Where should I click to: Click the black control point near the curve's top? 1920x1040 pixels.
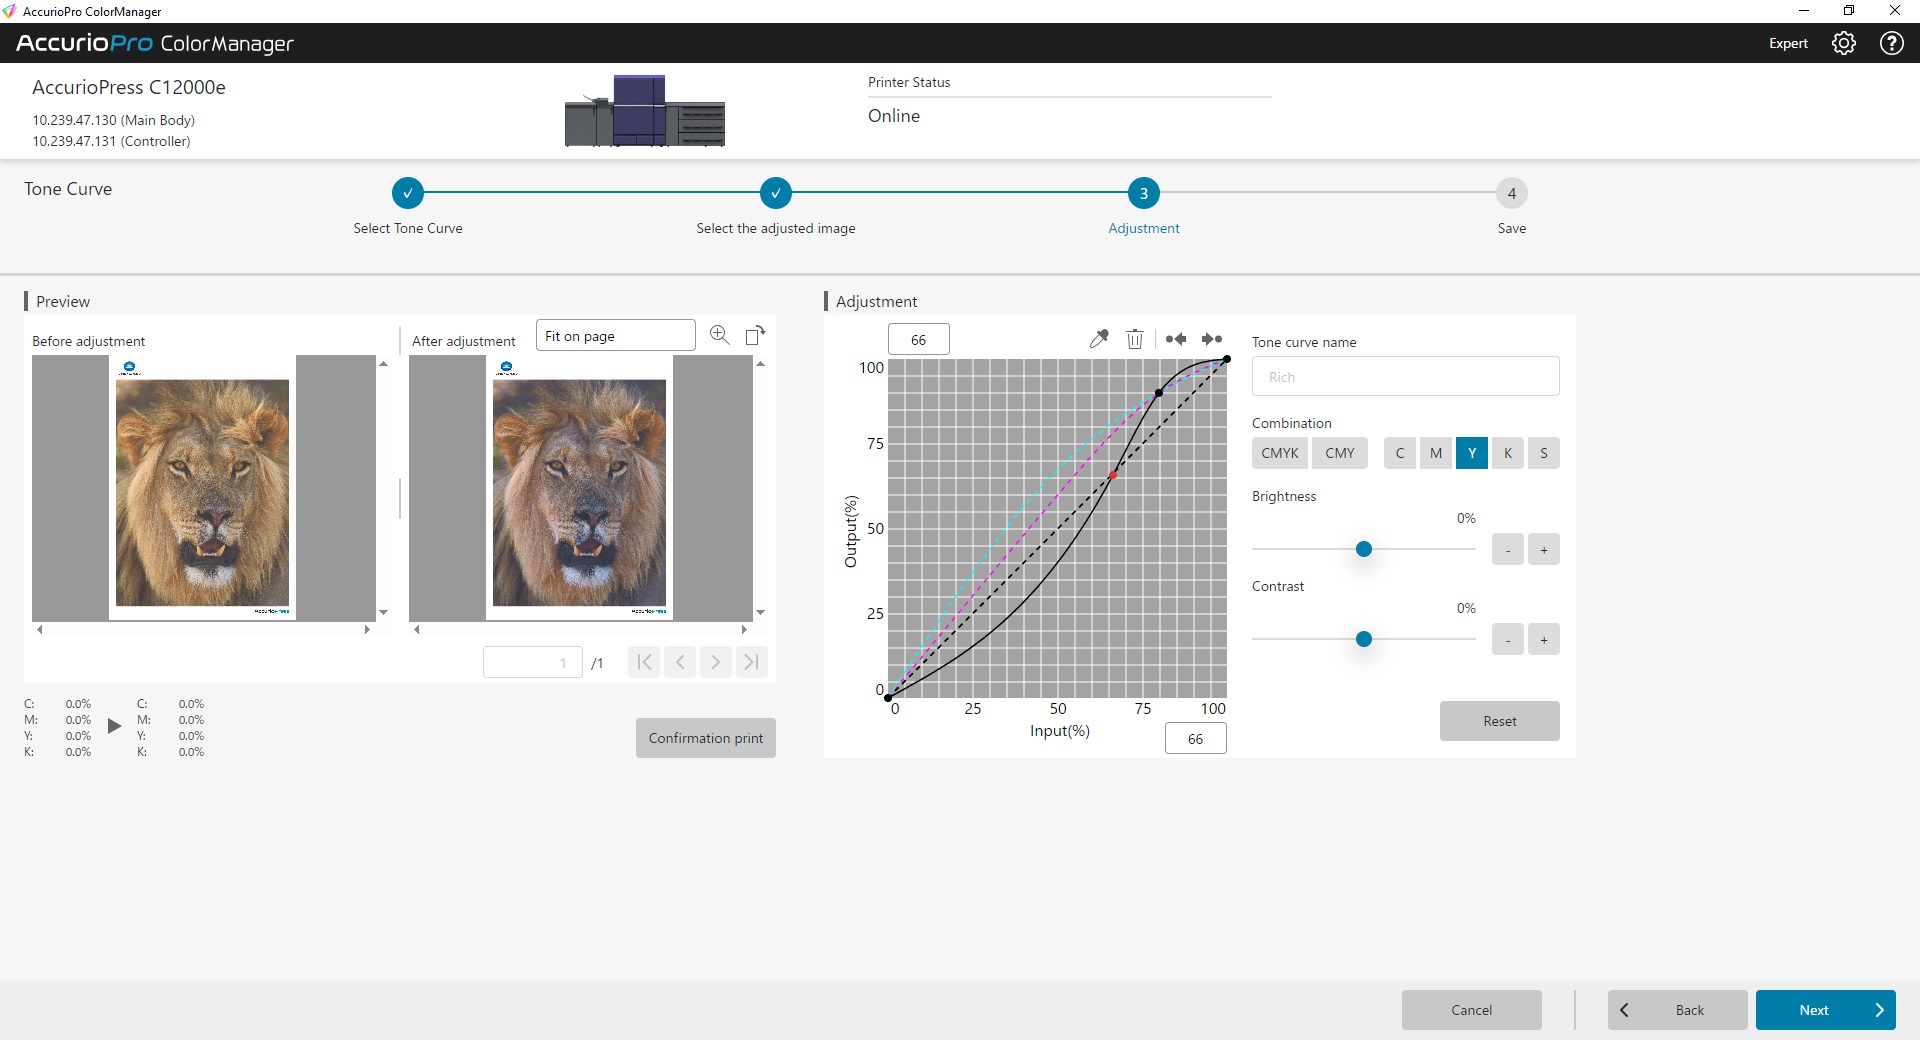[1159, 393]
